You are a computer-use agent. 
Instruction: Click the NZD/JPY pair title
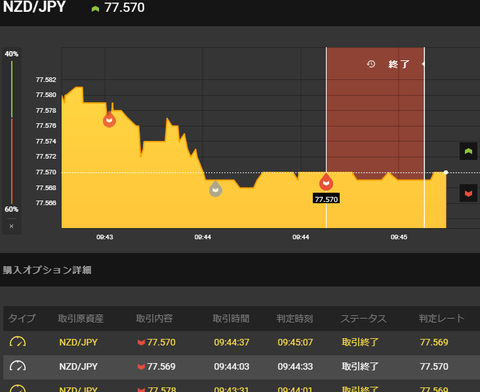[34, 7]
